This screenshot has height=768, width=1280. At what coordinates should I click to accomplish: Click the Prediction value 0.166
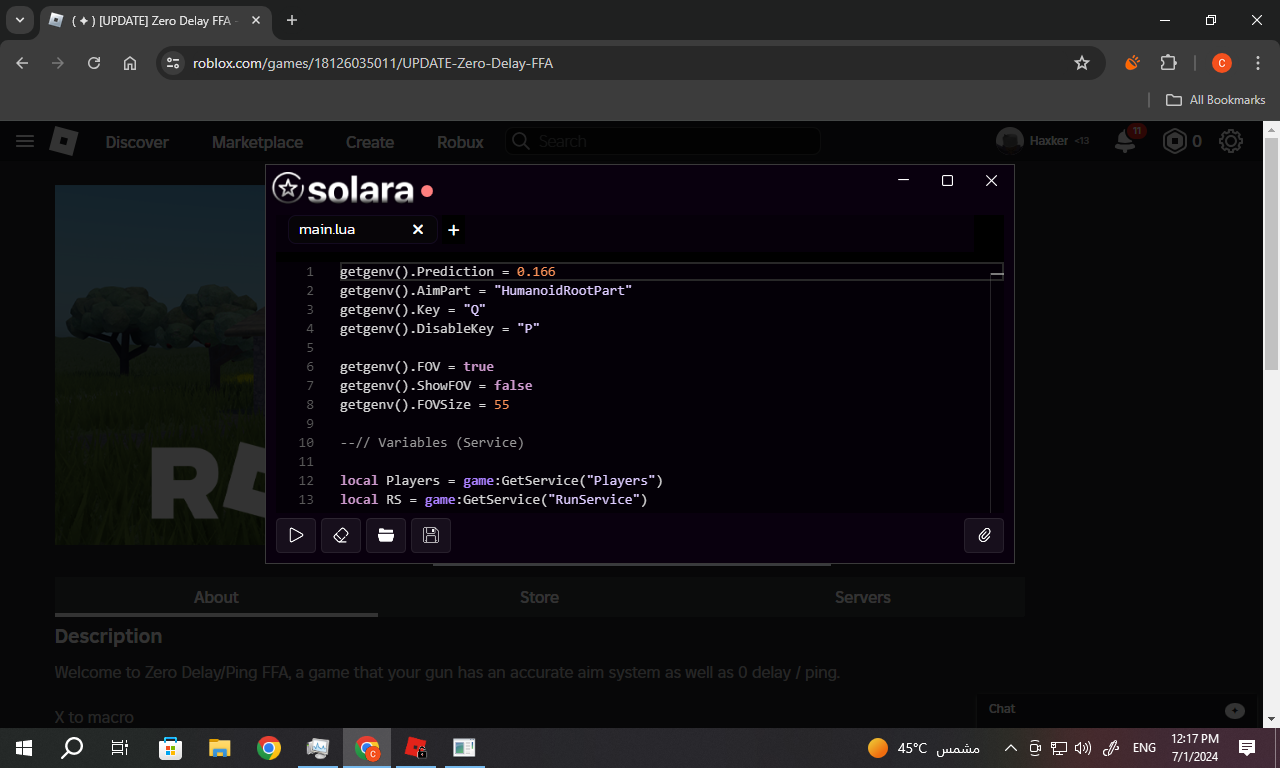[x=536, y=272]
